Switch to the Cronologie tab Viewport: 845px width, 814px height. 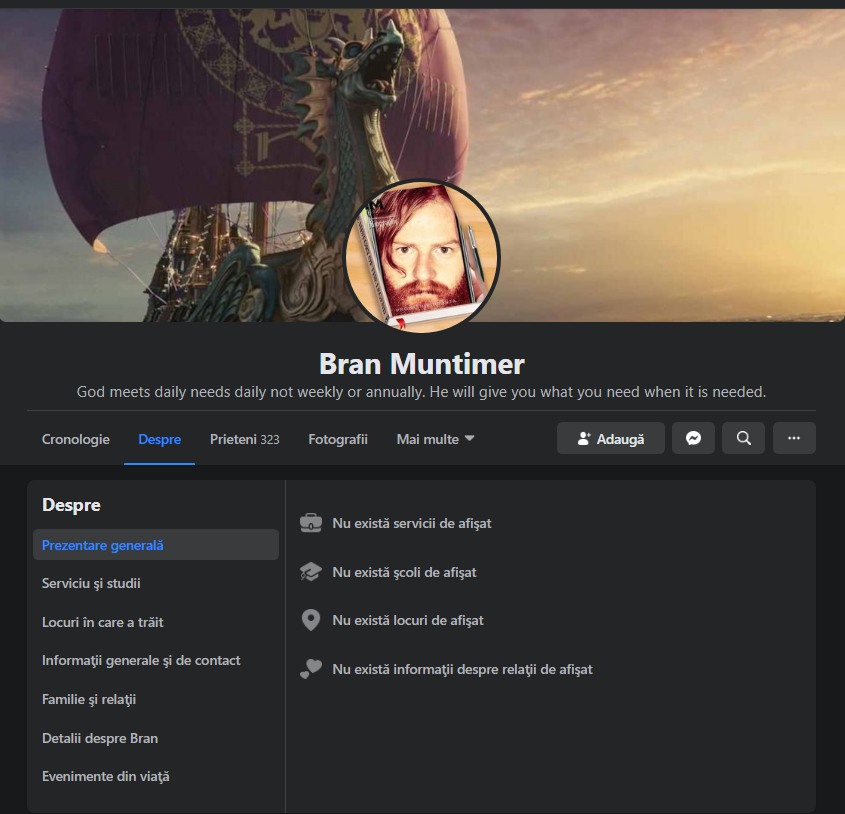click(x=75, y=439)
